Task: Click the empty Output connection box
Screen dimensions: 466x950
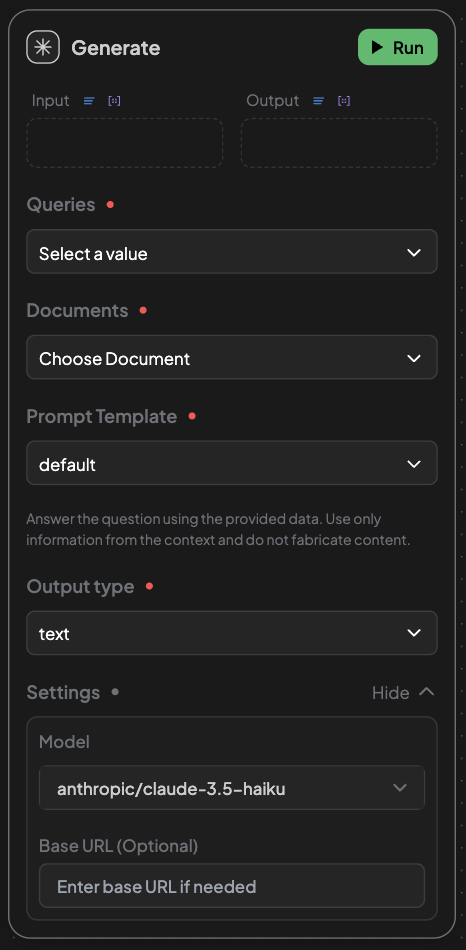Action: [x=339, y=143]
